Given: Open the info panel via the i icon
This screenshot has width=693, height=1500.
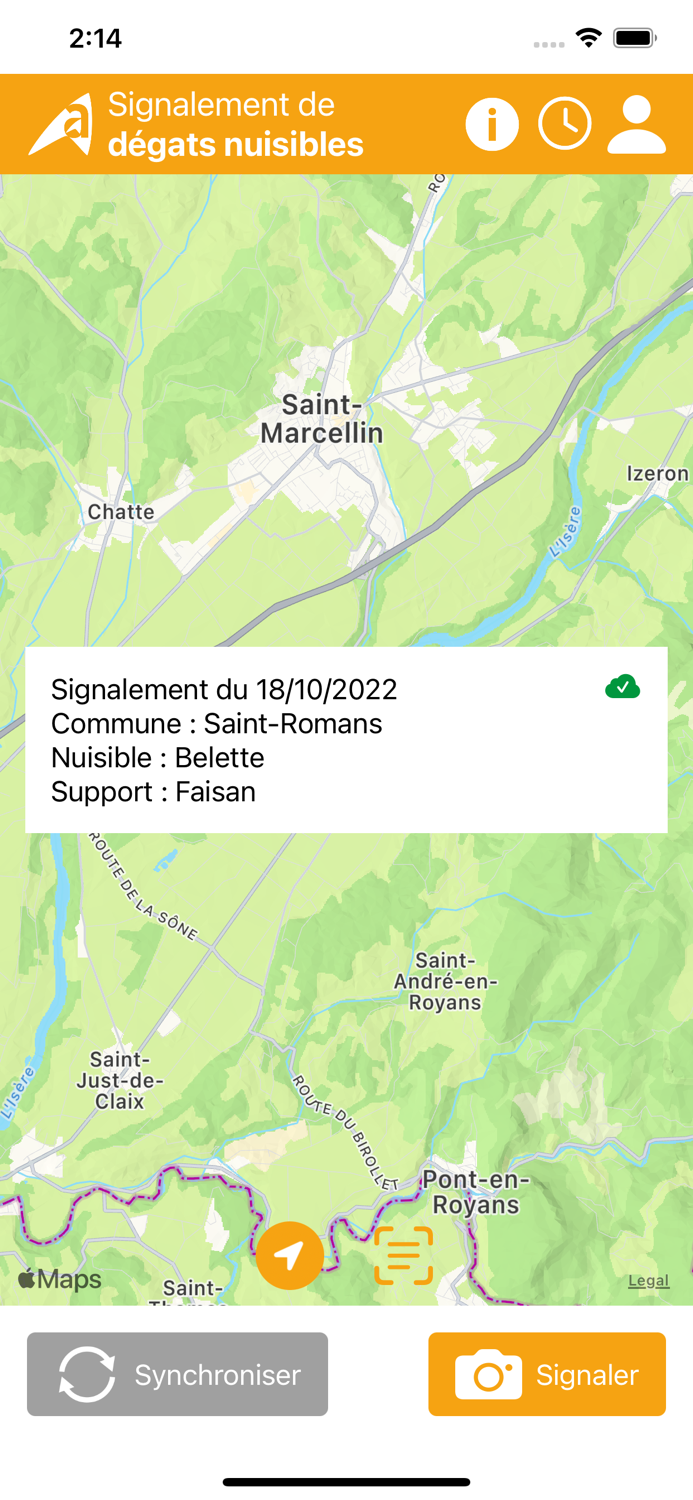Looking at the screenshot, I should click(x=492, y=124).
